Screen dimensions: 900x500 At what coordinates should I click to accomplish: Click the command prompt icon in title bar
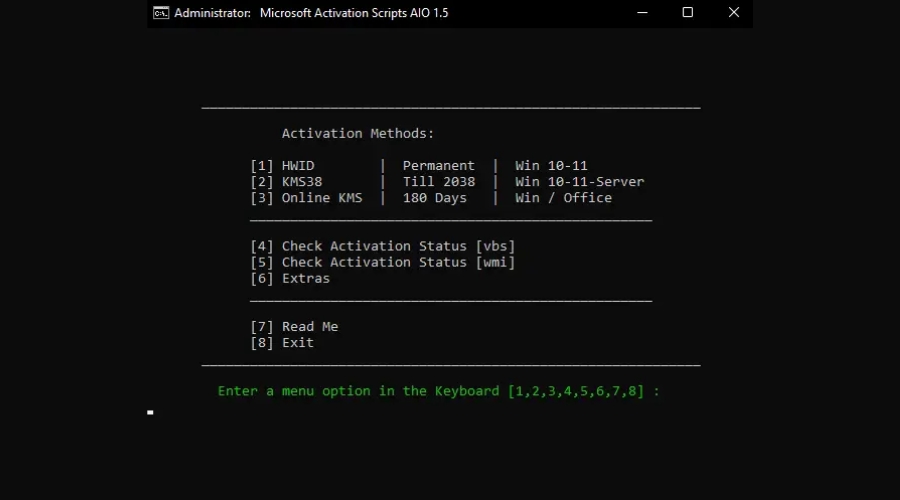[x=161, y=13]
